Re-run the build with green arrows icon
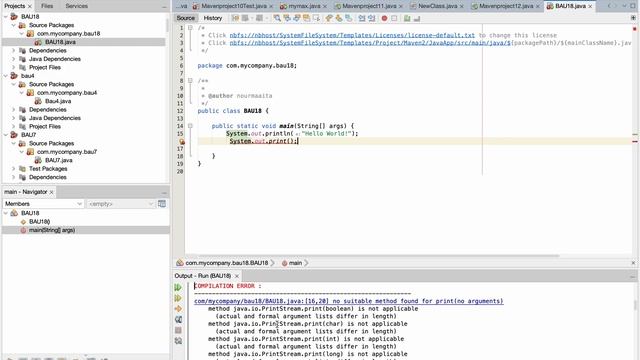Image resolution: width=640 pixels, height=360 pixels. 178,287
